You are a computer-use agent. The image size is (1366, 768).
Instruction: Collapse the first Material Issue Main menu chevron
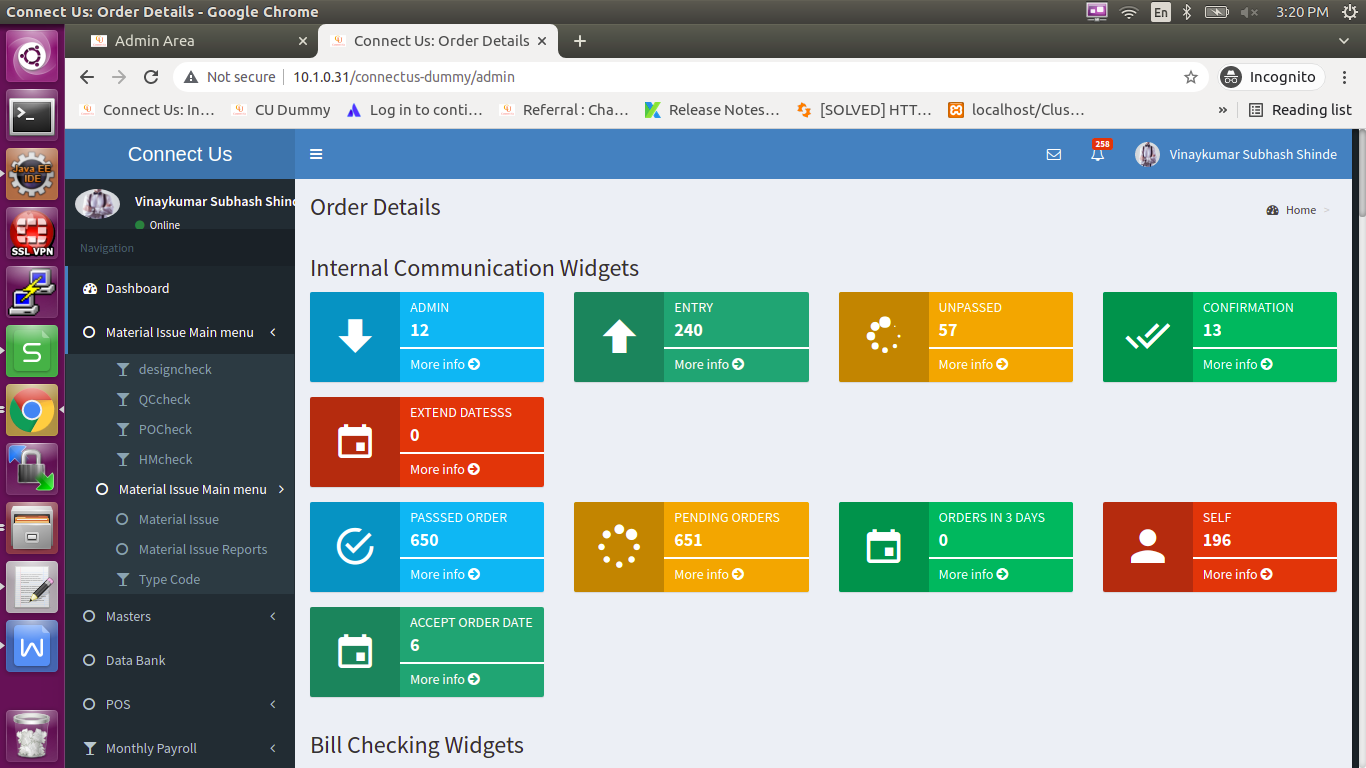(x=273, y=332)
